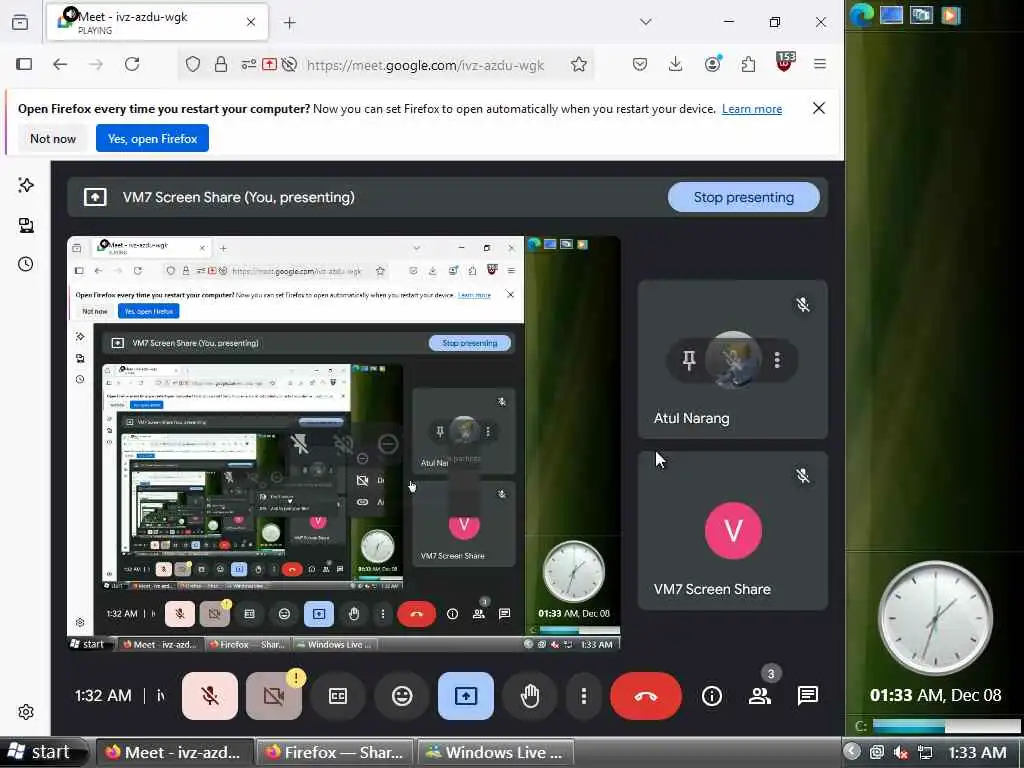Click the Firefox URL address field
1024x768 pixels.
tap(425, 65)
